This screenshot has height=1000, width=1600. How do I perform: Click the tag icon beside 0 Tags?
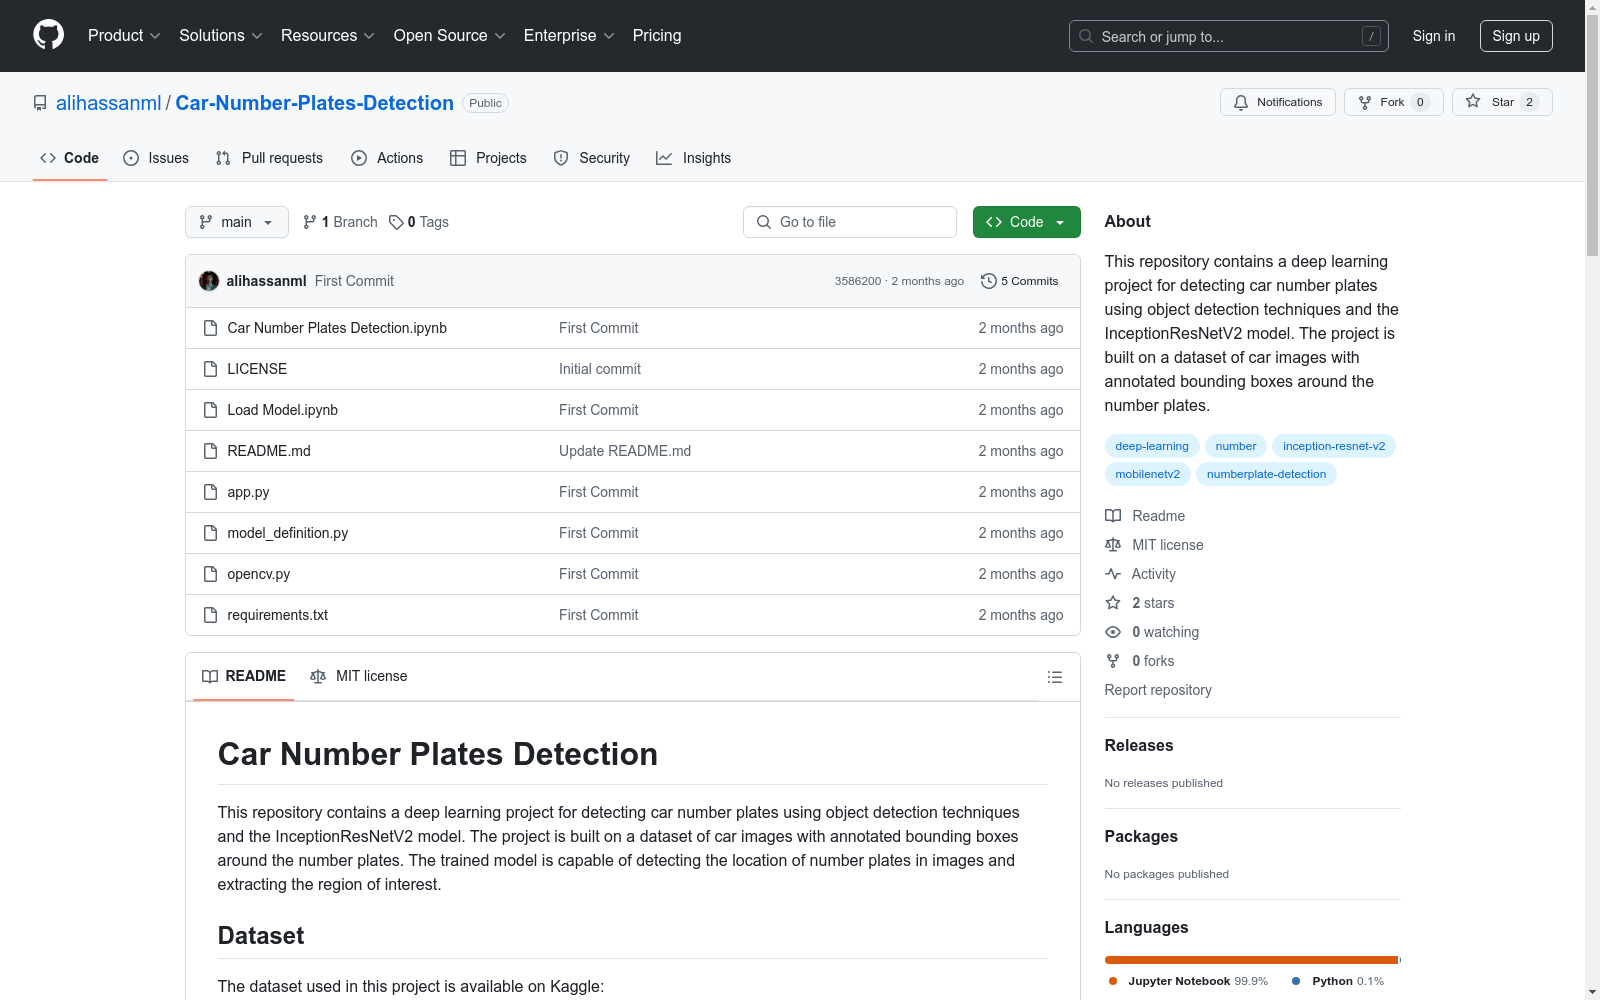coord(396,222)
